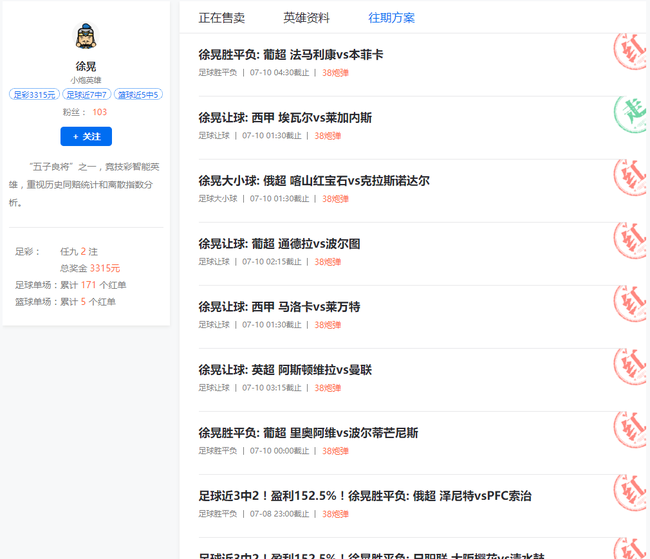Click 足球单场 累计 171 个红单 line
This screenshot has height=559, width=650.
coord(70,285)
